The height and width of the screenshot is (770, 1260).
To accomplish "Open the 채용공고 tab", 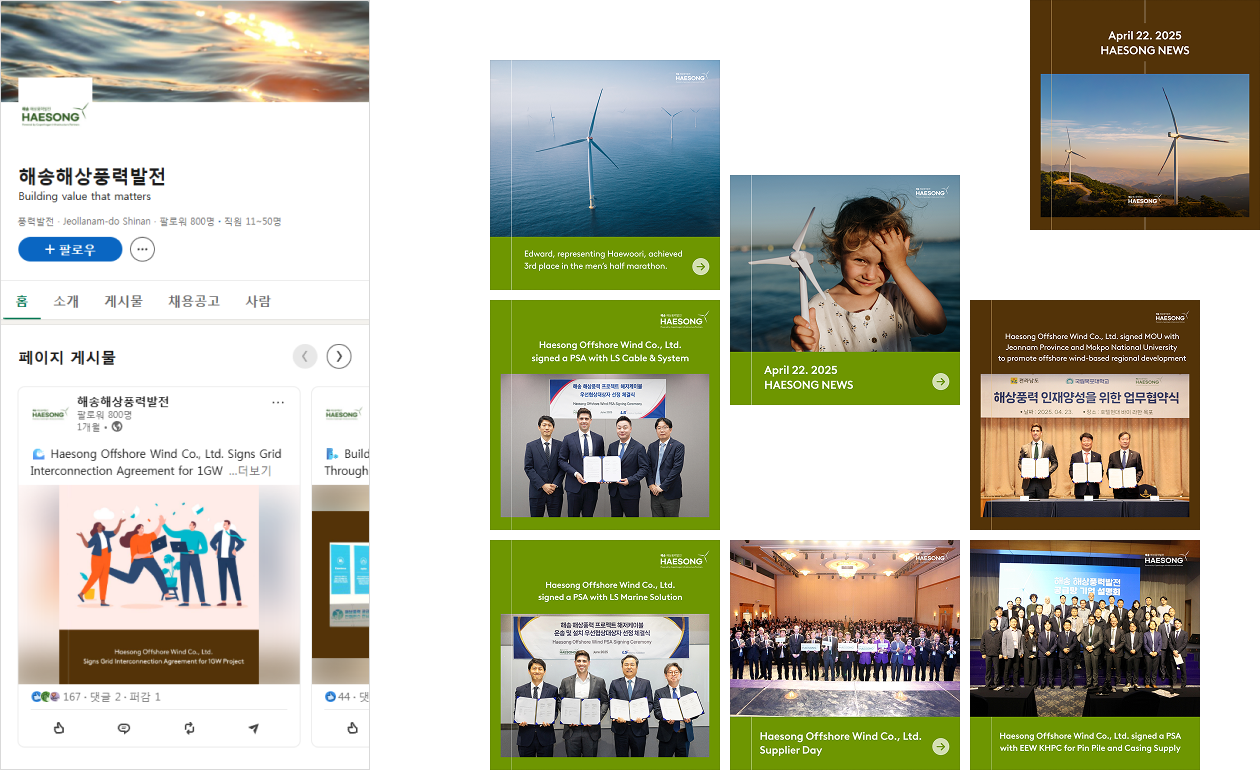I will pos(192,301).
